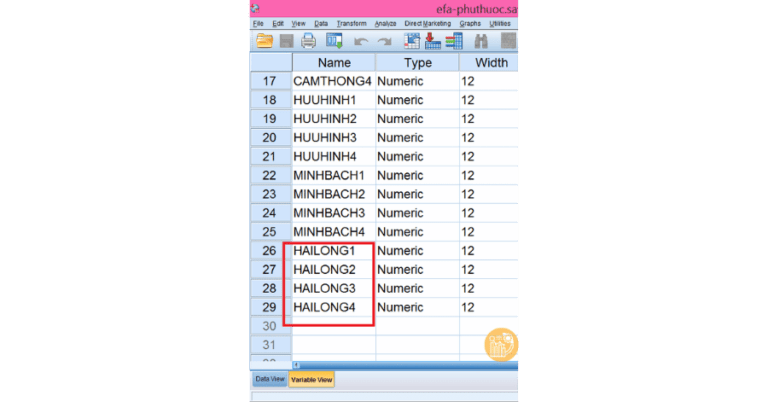Click the Go to variable icon
Screen dimensions: 768x402
[x=432, y=41]
